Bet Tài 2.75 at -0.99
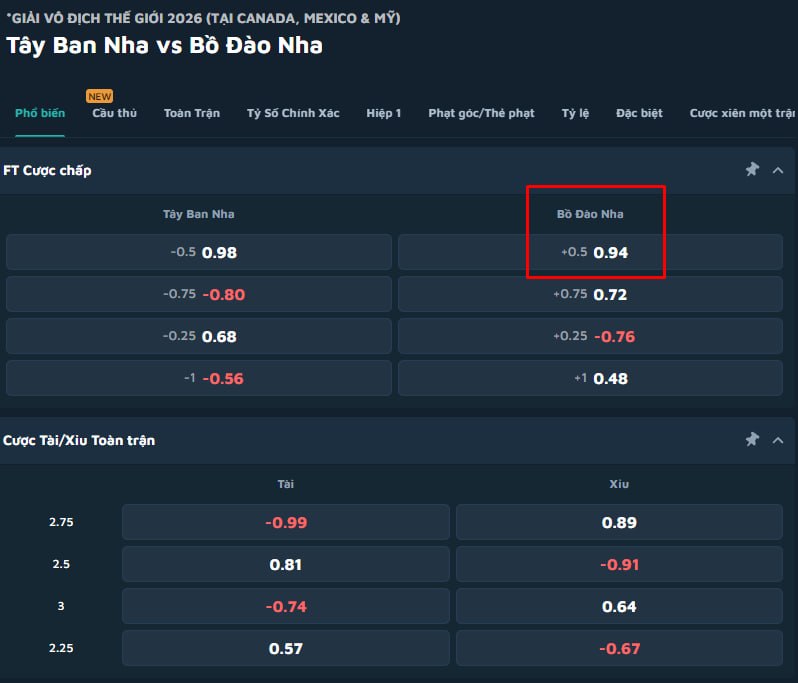This screenshot has height=683, width=798. 286,522
